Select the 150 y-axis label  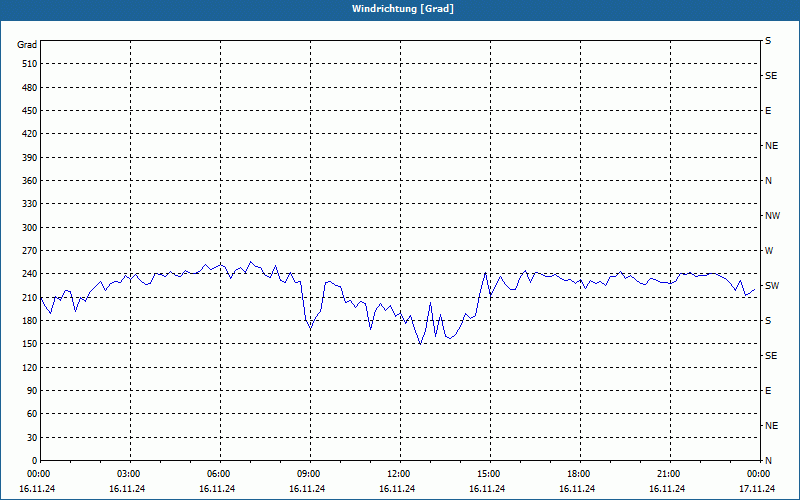coord(30,344)
